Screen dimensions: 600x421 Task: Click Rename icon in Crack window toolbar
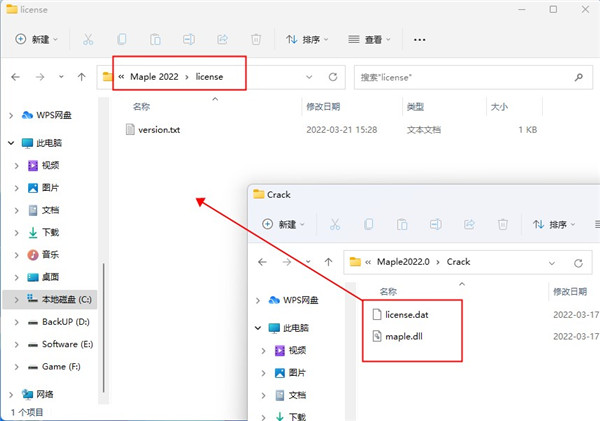tap(435, 224)
